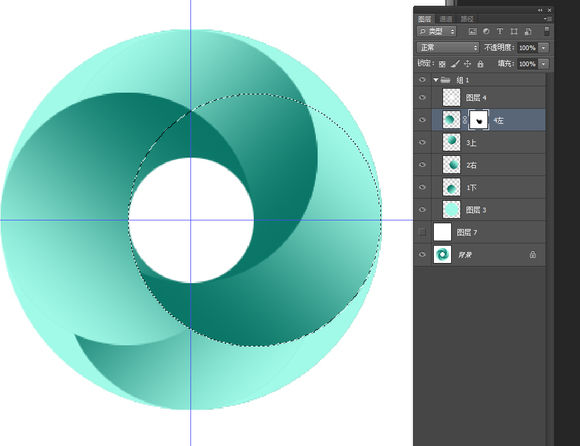This screenshot has width=580, height=446.
Task: Open the 不透明度 opacity slider arrow
Action: coord(543,48)
